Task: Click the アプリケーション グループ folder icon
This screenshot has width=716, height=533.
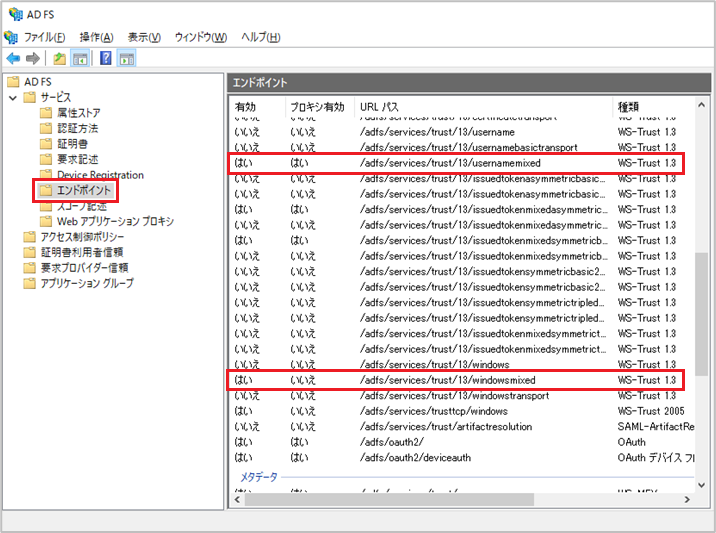Action: click(x=29, y=283)
